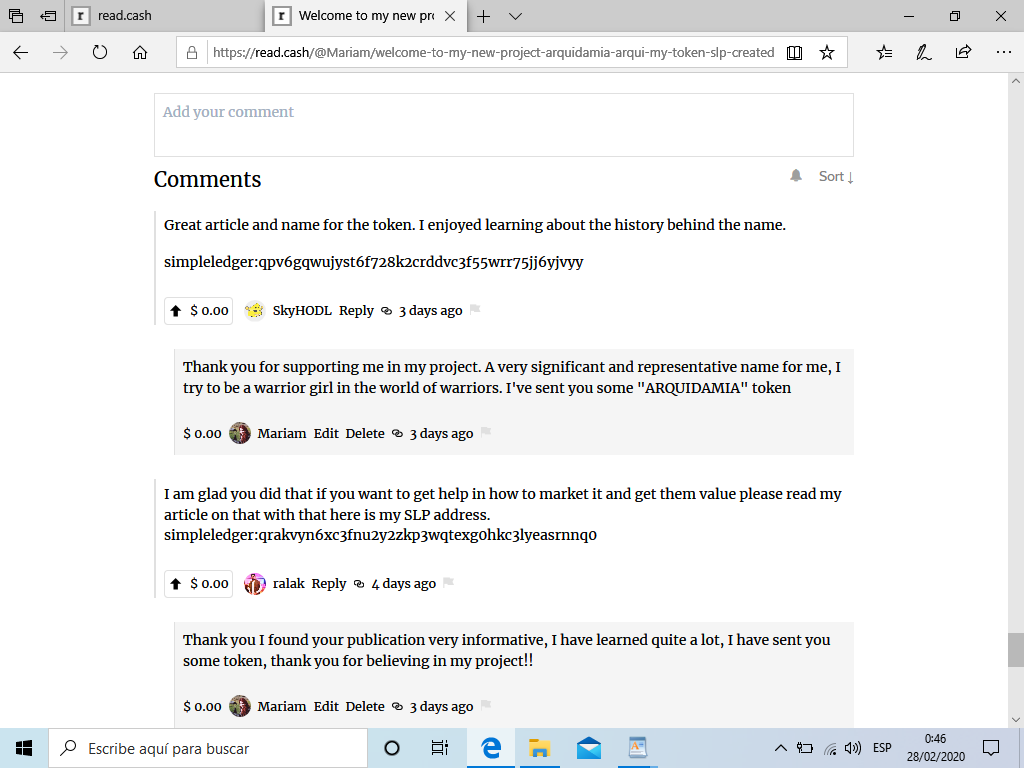This screenshot has height=768, width=1024.
Task: Upvote ralak's comment with the arrow
Action: point(176,584)
